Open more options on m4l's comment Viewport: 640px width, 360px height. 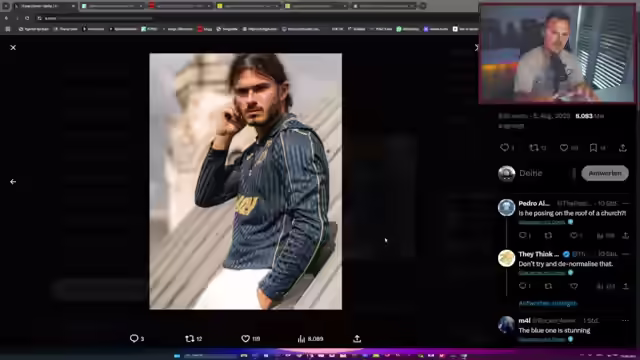(625, 321)
